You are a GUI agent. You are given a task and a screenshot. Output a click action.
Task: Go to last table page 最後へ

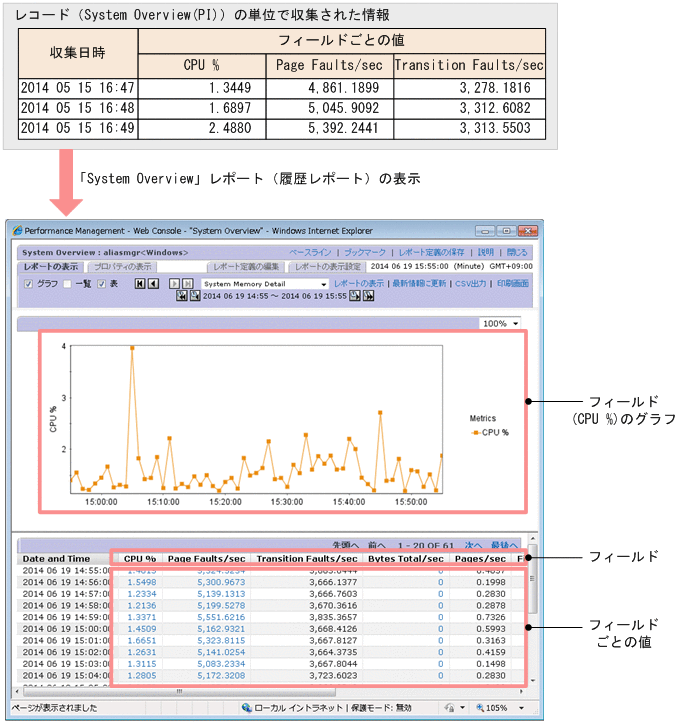(504, 545)
